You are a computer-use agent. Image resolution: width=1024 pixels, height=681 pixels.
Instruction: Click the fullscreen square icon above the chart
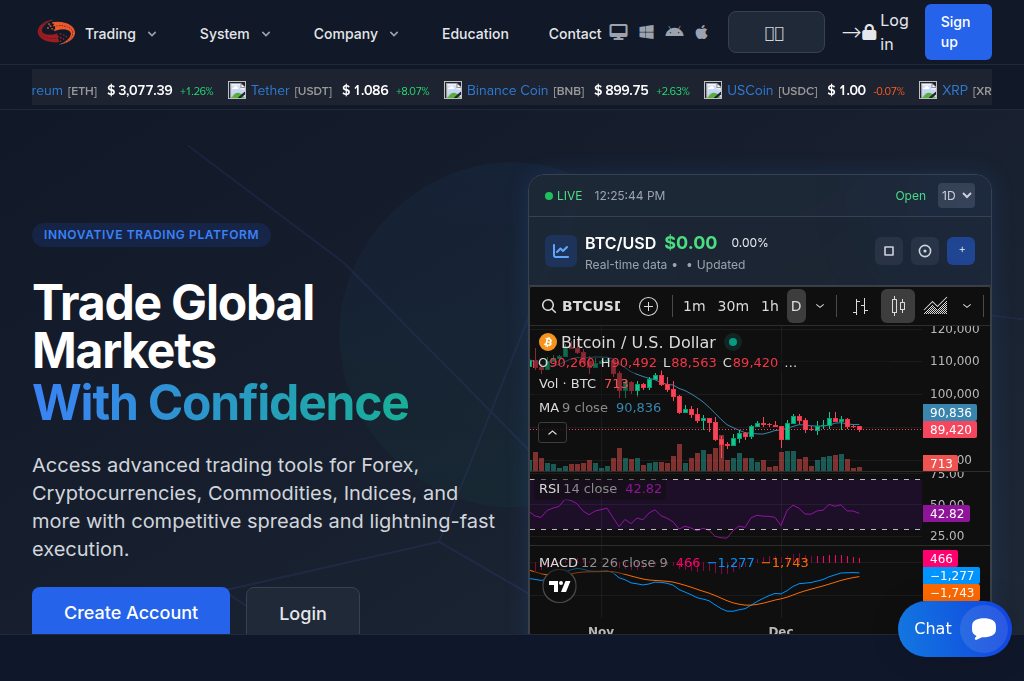tap(888, 251)
